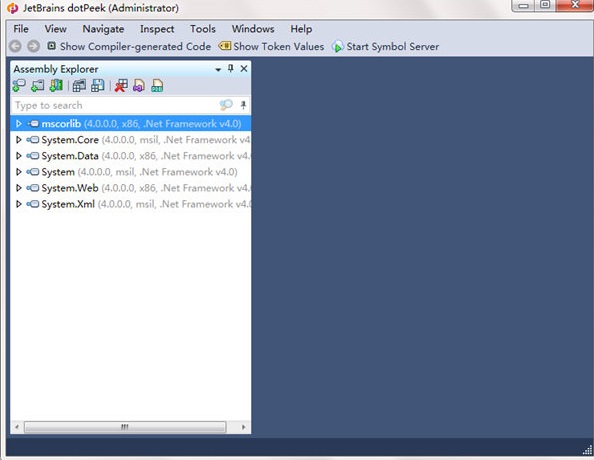Screen dimensions: 594x460
Task: Open the View menu
Action: [x=55, y=29]
